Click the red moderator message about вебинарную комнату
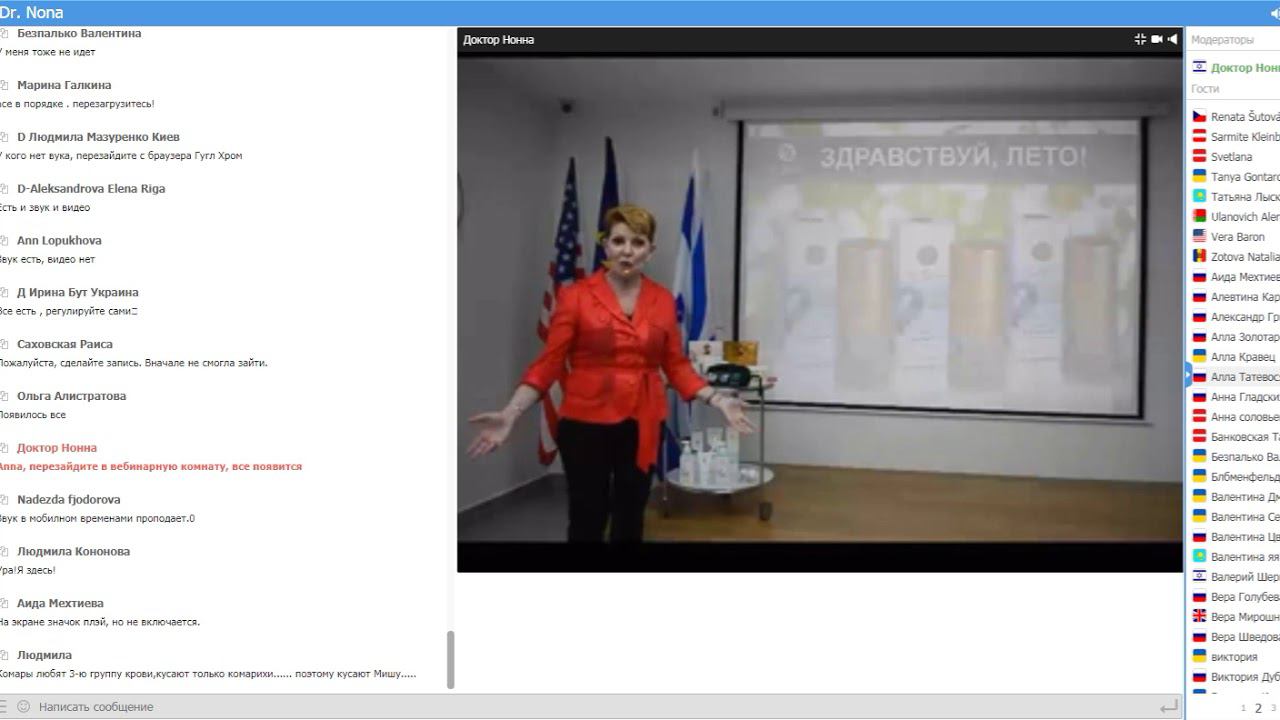Viewport: 1280px width, 720px height. 150,467
